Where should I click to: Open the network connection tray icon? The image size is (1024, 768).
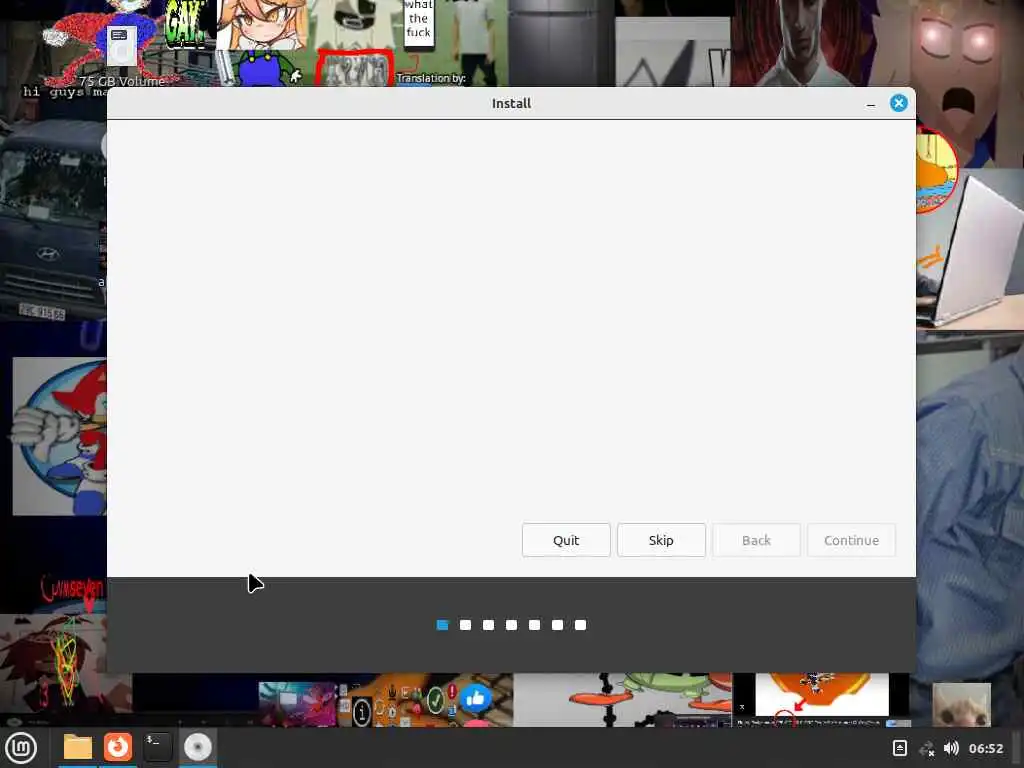926,748
